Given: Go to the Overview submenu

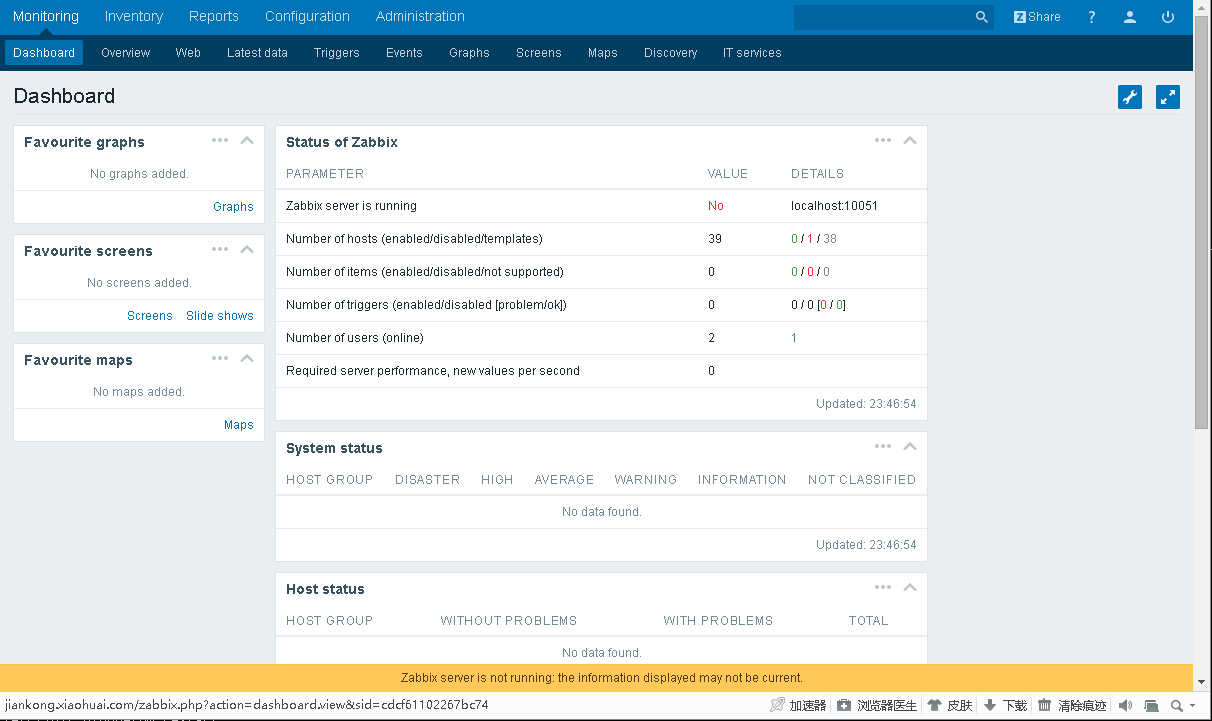Looking at the screenshot, I should (125, 53).
